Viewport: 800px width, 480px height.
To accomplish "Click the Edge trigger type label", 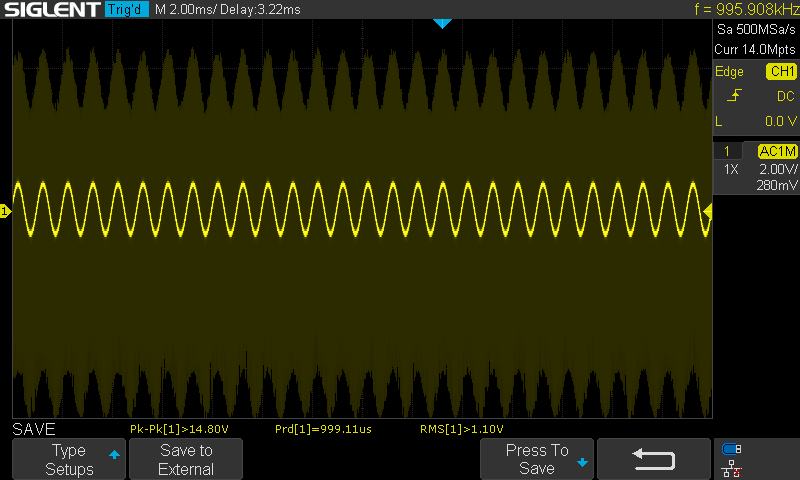I will [x=729, y=71].
